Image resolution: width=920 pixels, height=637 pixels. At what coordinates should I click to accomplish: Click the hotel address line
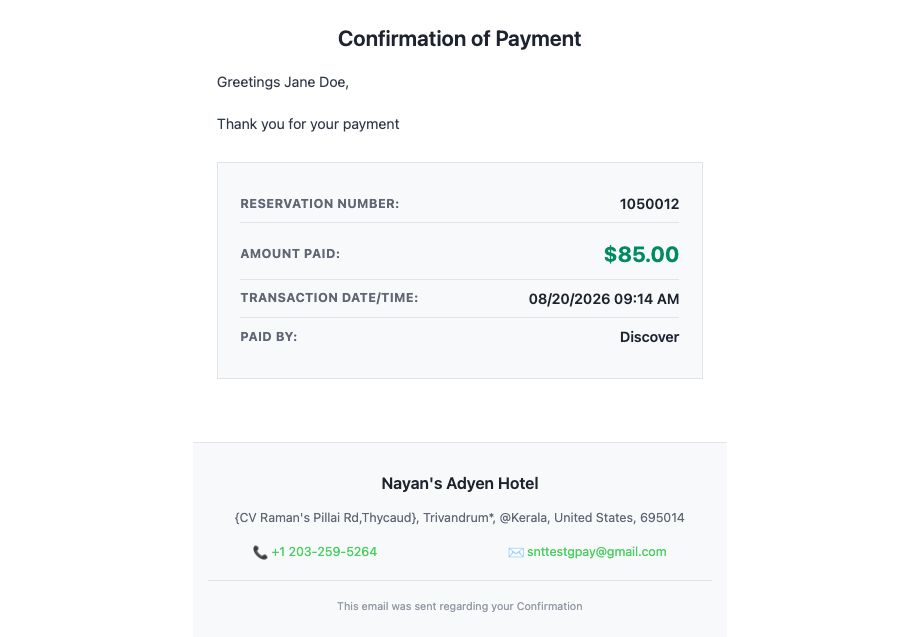point(459,518)
